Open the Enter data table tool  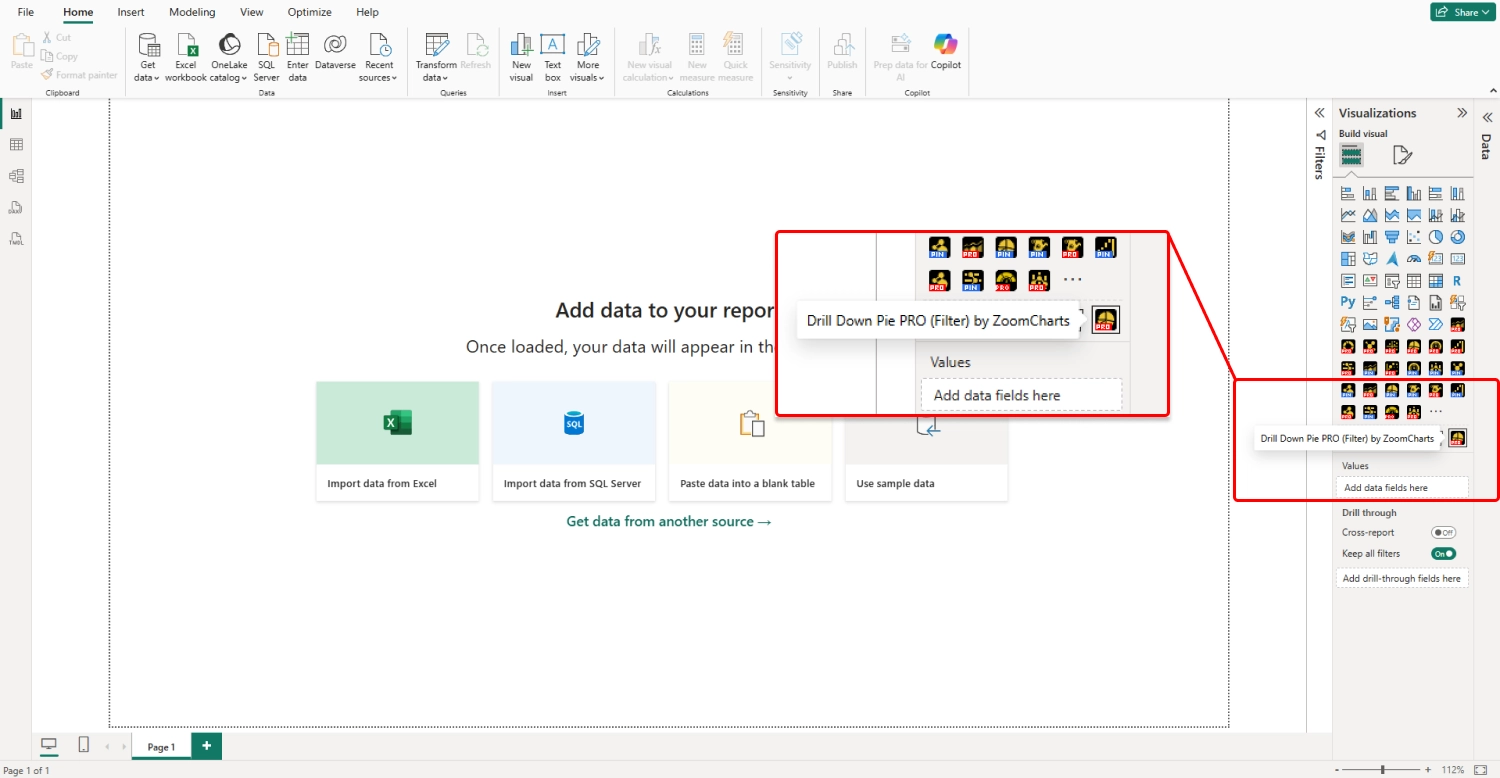[x=297, y=57]
